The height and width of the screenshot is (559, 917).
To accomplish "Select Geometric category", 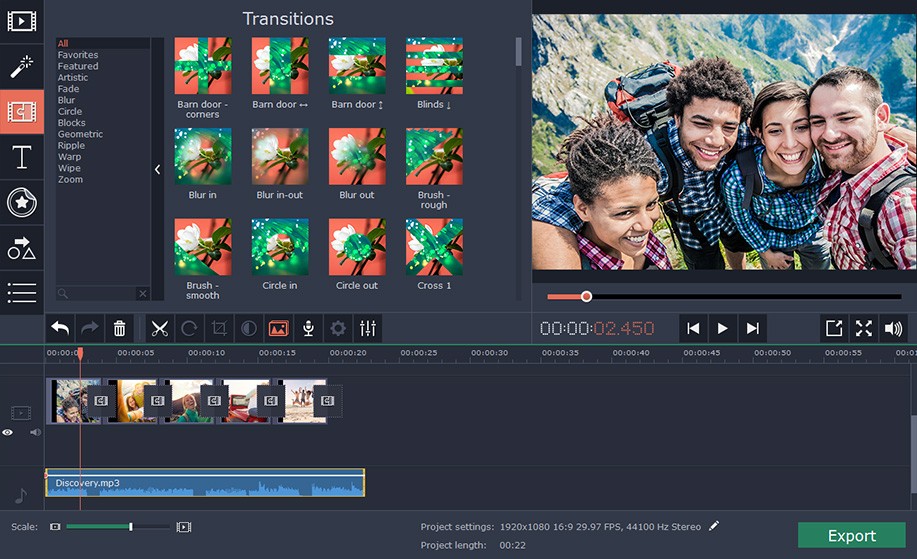I will 80,134.
